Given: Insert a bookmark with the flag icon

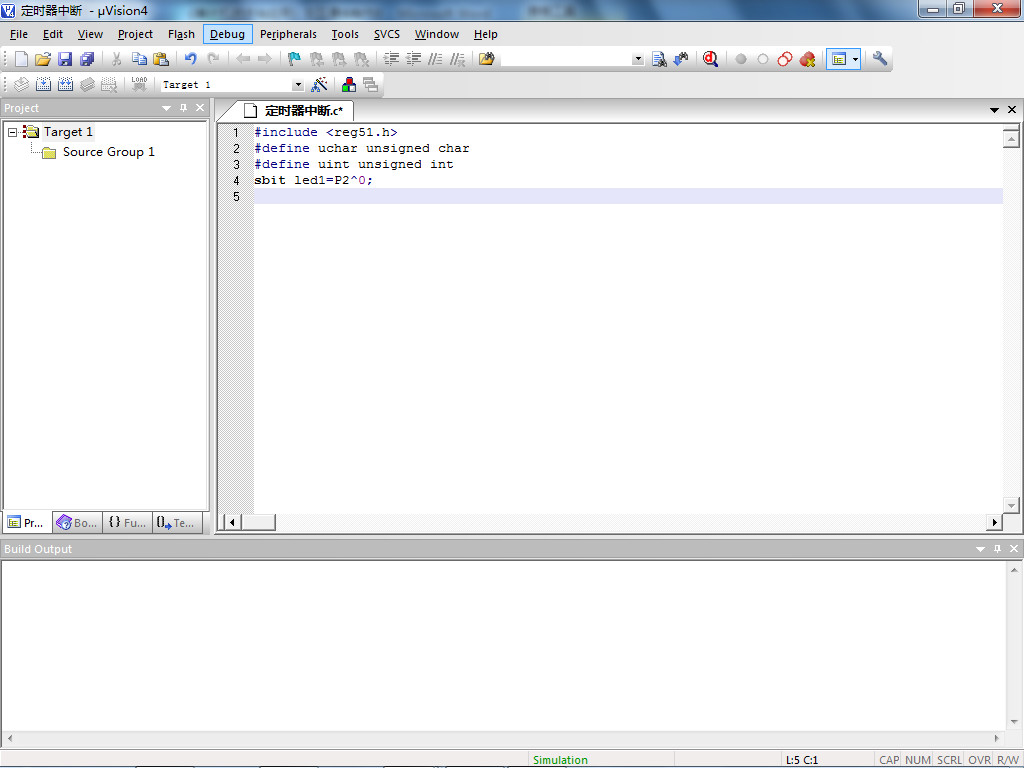Looking at the screenshot, I should point(295,59).
